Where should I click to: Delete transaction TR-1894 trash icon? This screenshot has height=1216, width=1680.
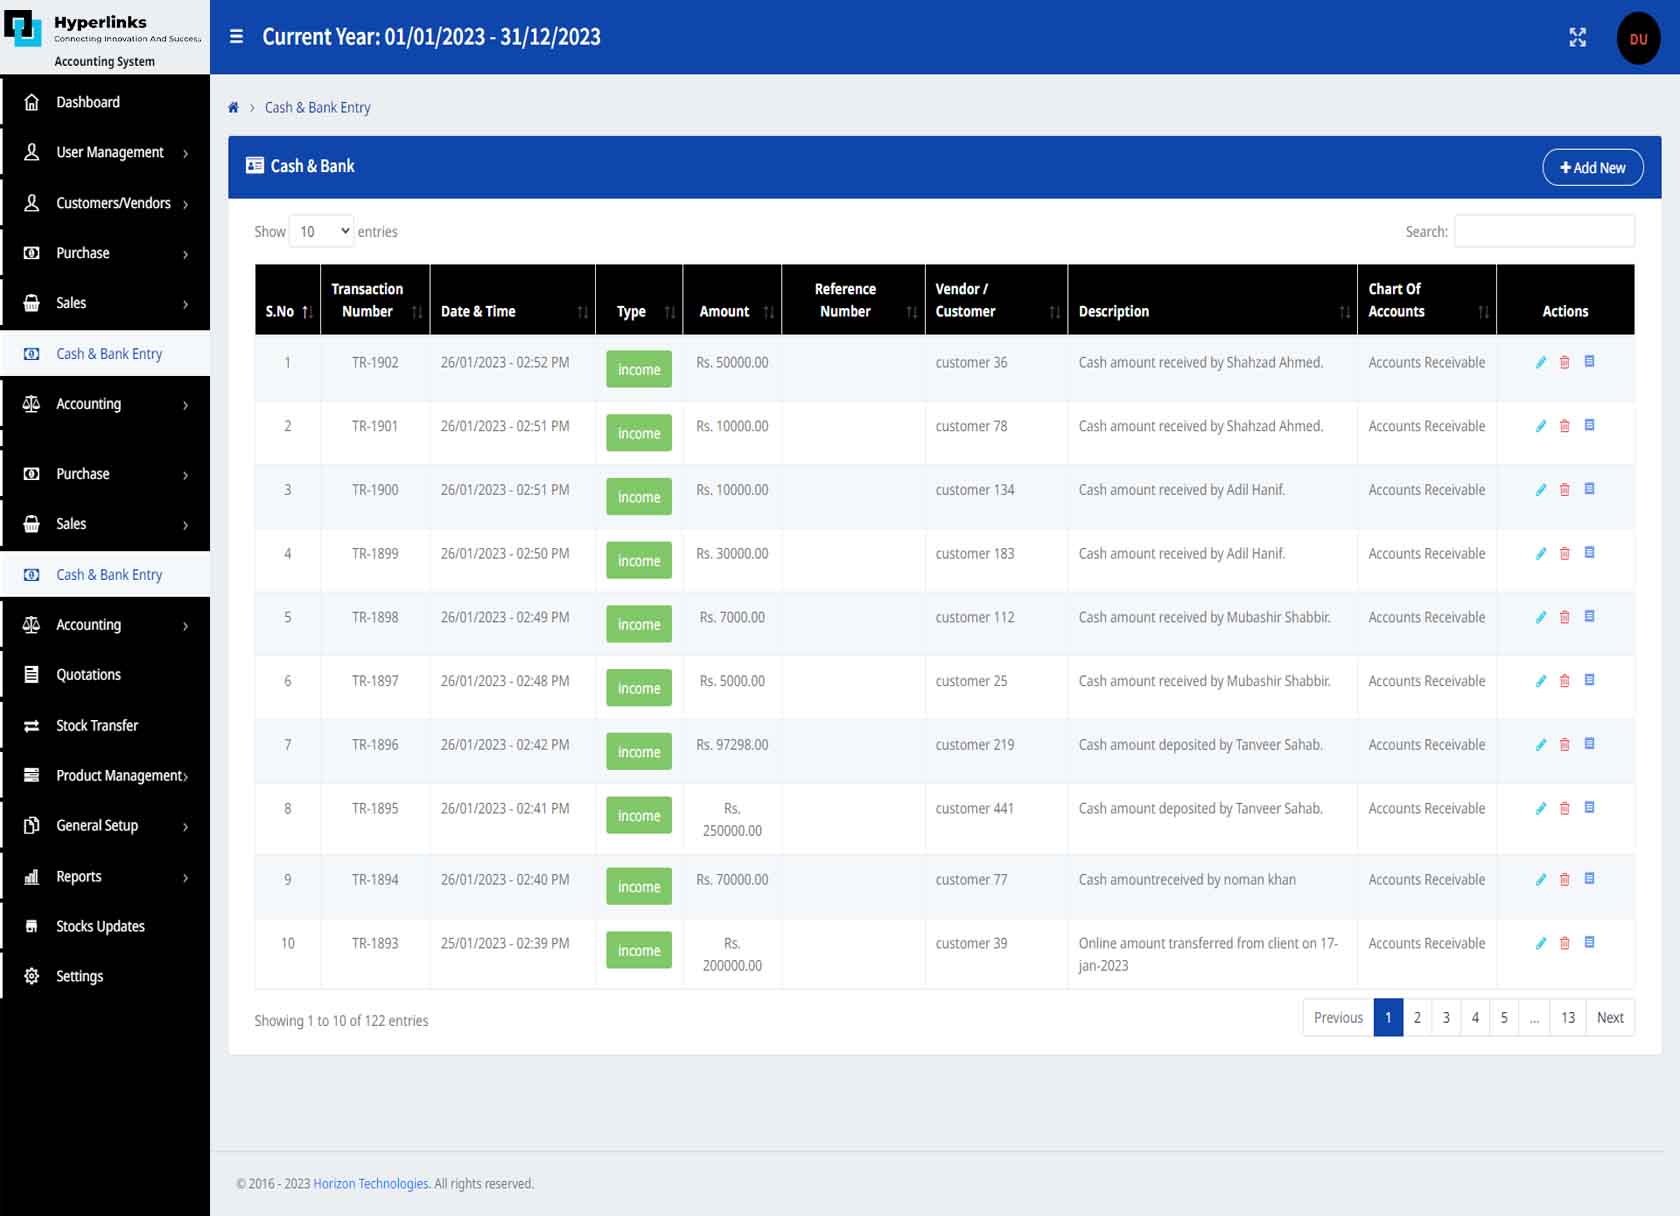pyautogui.click(x=1565, y=880)
